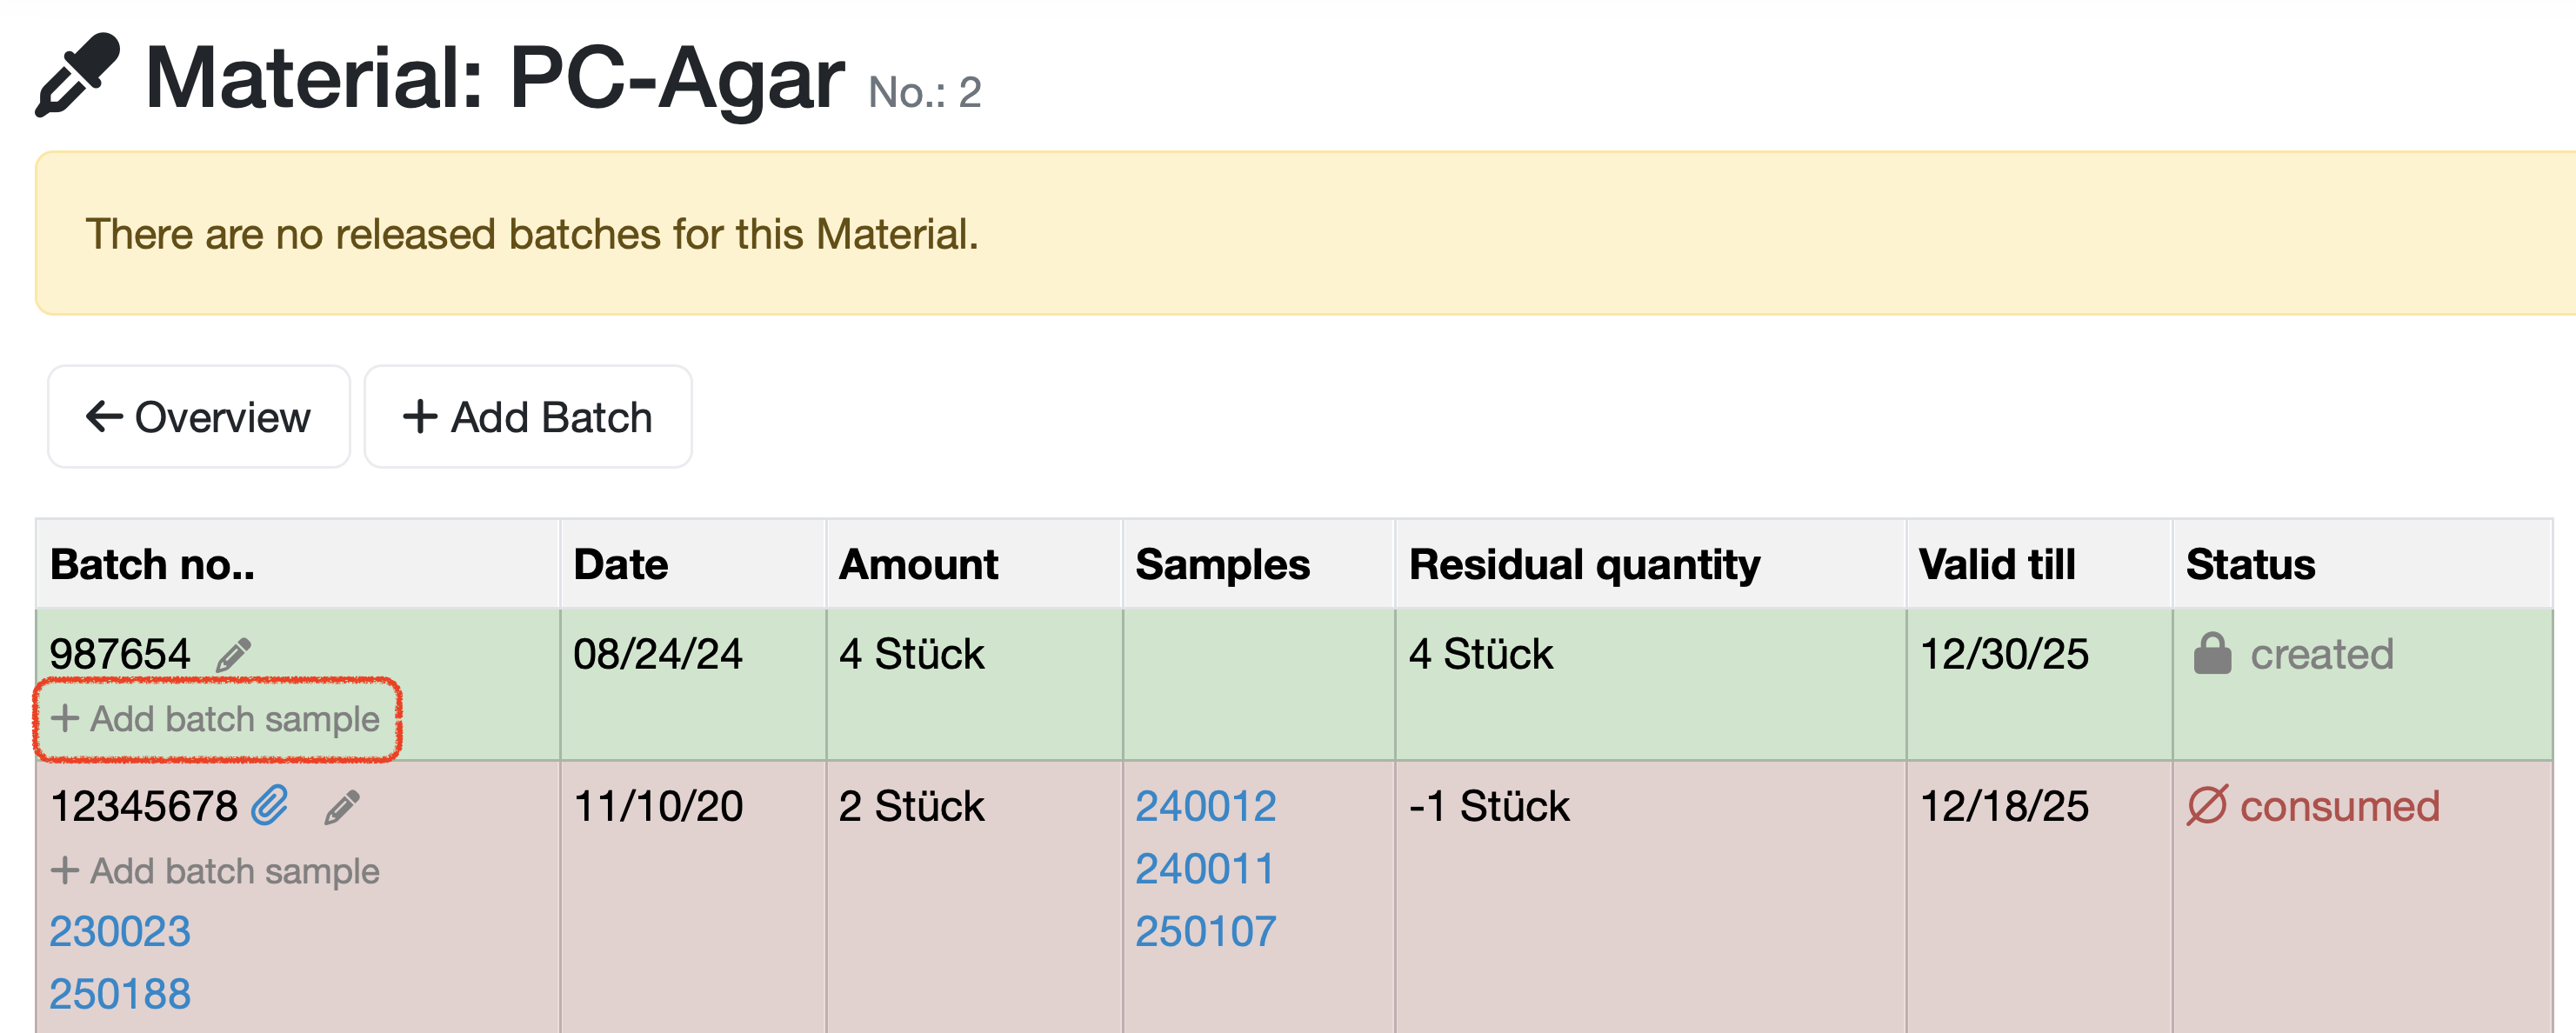Click the consumed status crossed-circle icon
Viewport: 2576px width, 1033px height.
click(2207, 805)
